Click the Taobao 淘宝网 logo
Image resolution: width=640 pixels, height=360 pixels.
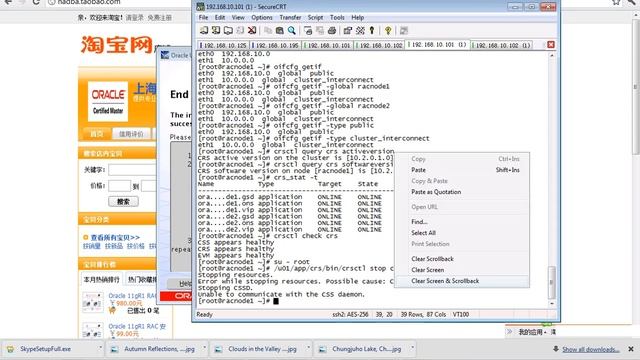click(x=117, y=45)
